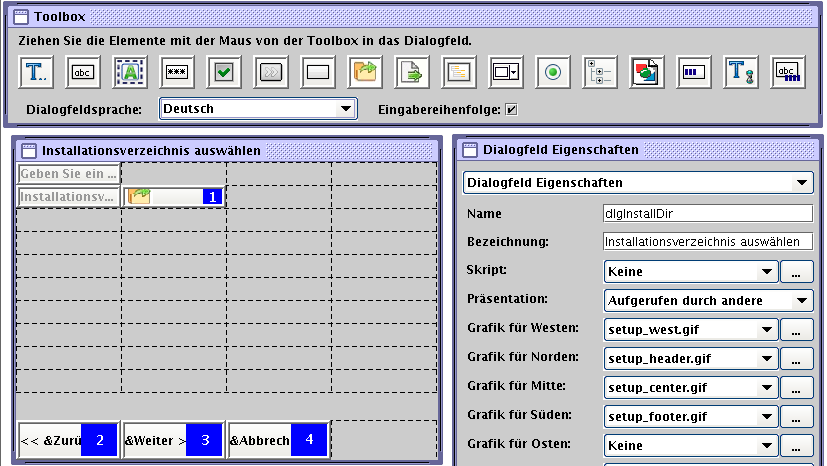
Task: Open the top Dialogfeld Eigenschaften selector dropdown
Action: pyautogui.click(x=638, y=183)
